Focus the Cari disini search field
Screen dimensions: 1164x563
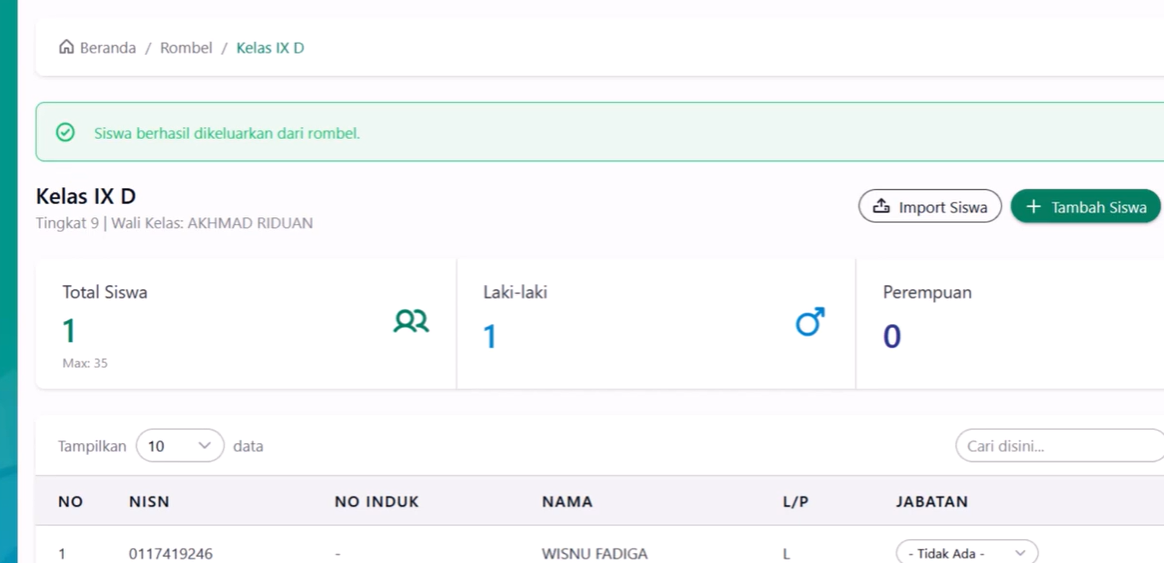tap(1058, 446)
